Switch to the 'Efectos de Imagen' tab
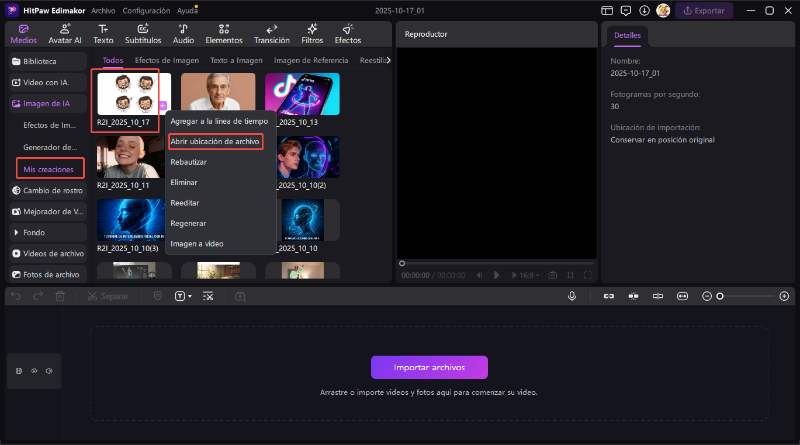The width and height of the screenshot is (800, 445). [x=167, y=60]
